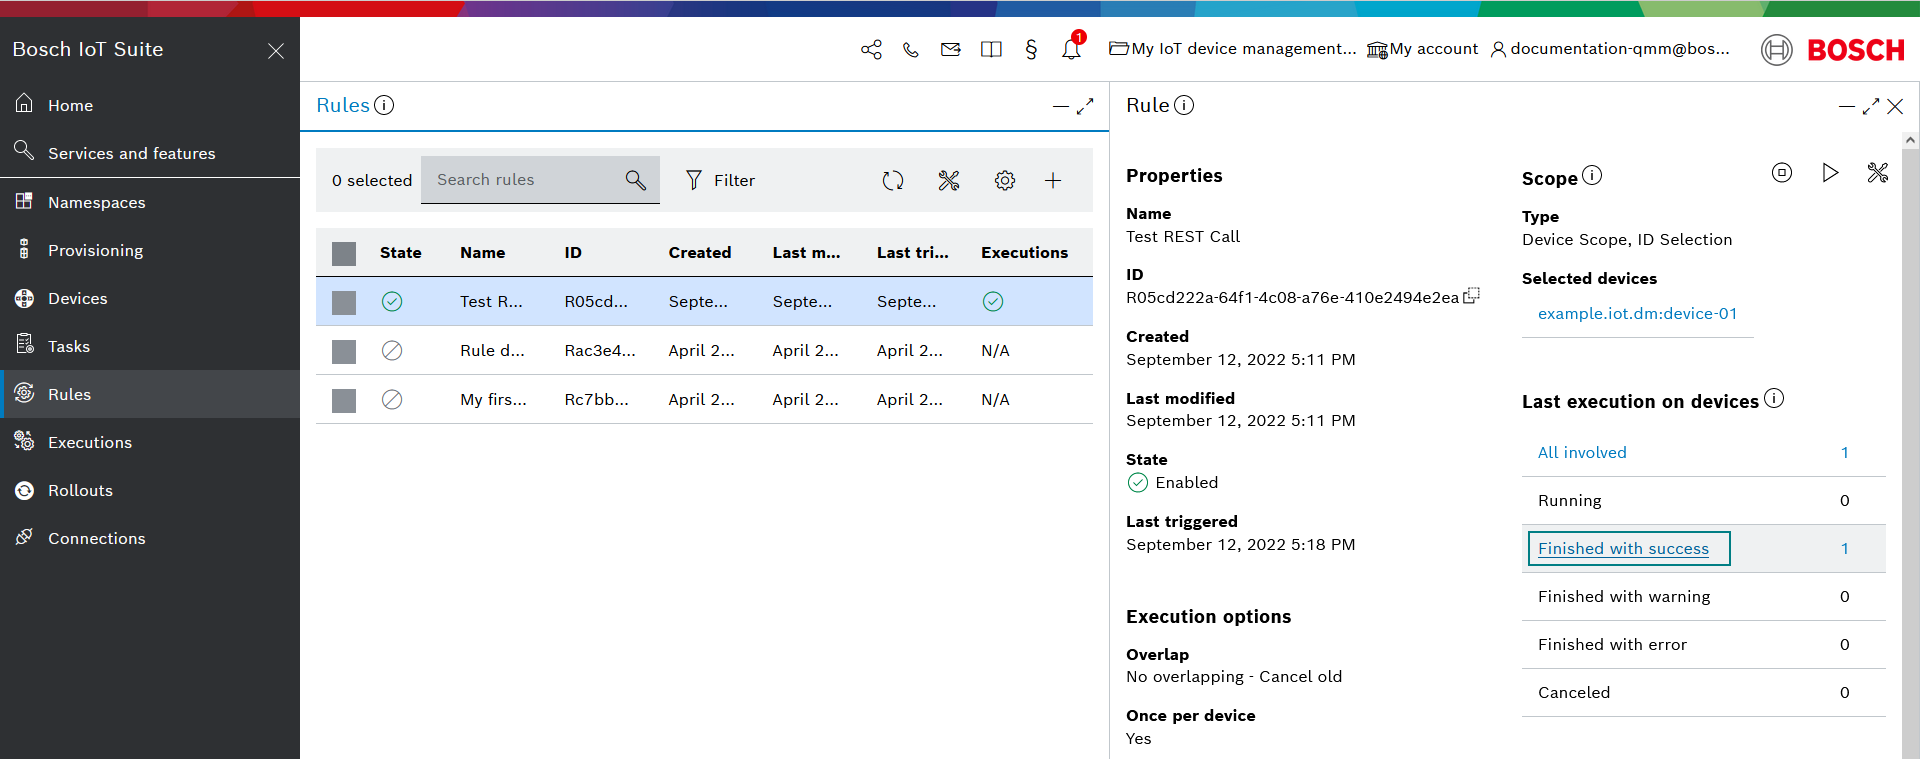
Task: Check the My firs... rule checkbox
Action: click(344, 401)
